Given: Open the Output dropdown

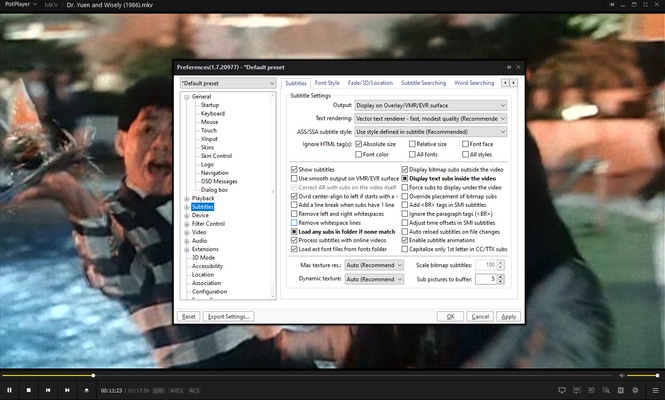Looking at the screenshot, I should [430, 105].
